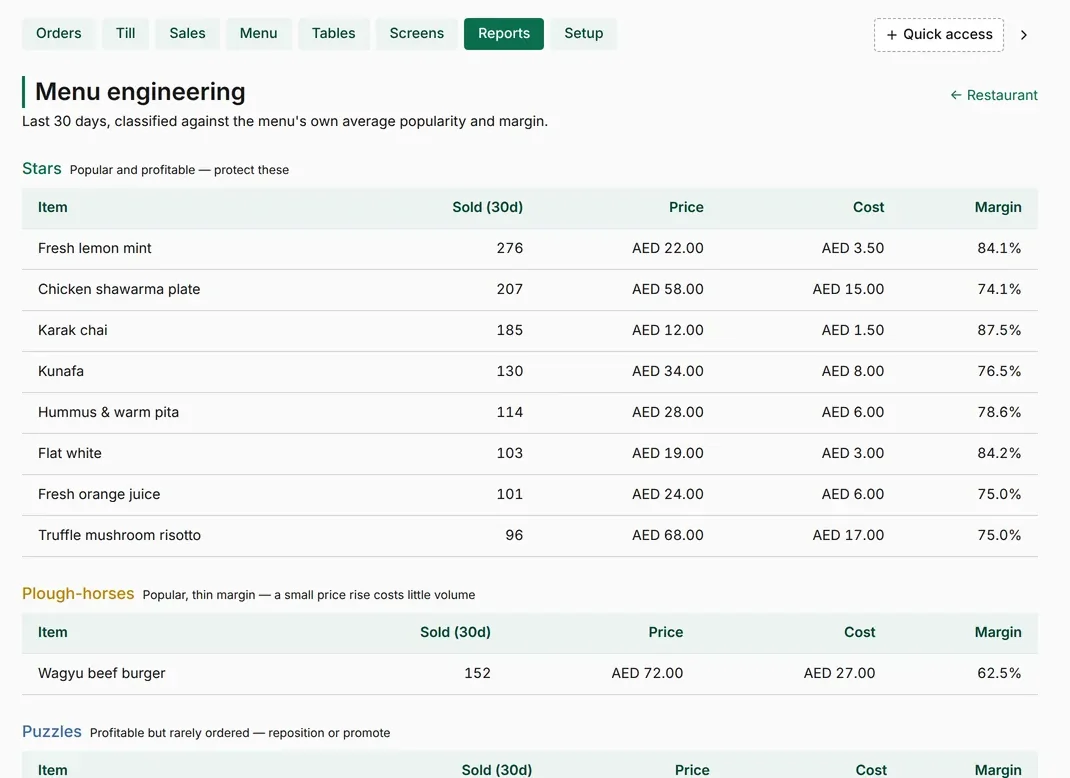This screenshot has width=1070, height=778.
Task: Click the Sold (30d) header in Stars table
Action: coord(487,207)
